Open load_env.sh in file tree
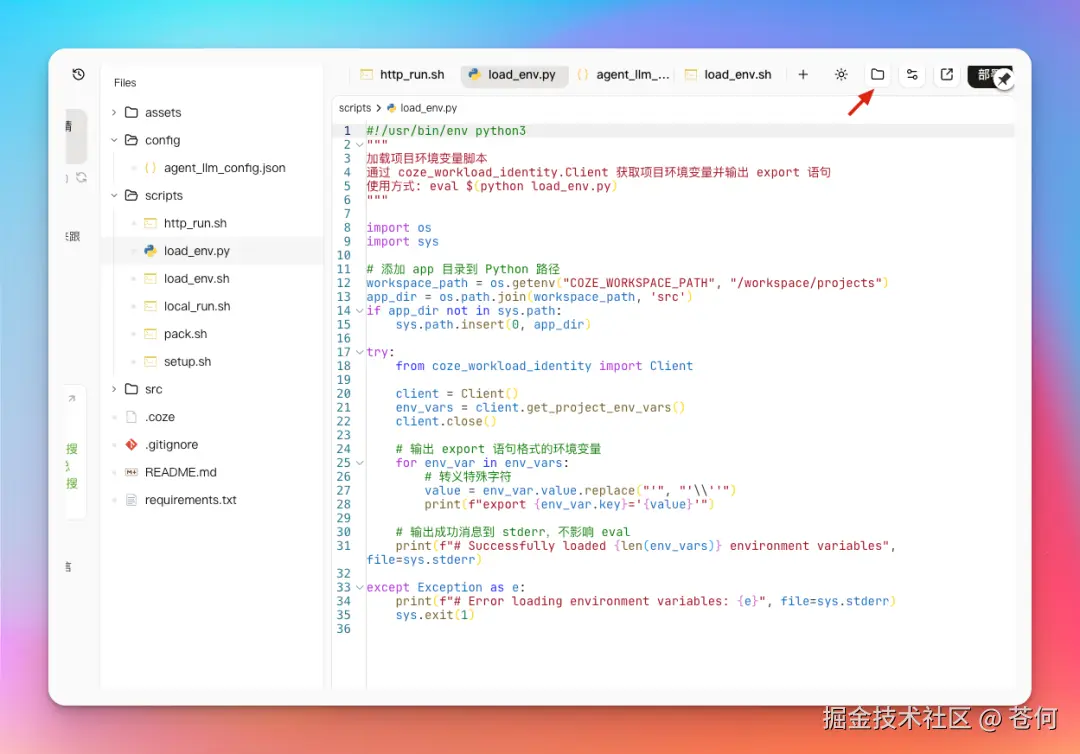 click(x=196, y=278)
